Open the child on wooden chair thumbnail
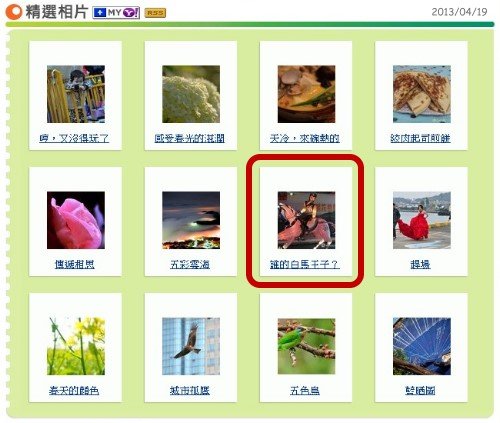Screen dimensions: 500x423 point(76,94)
